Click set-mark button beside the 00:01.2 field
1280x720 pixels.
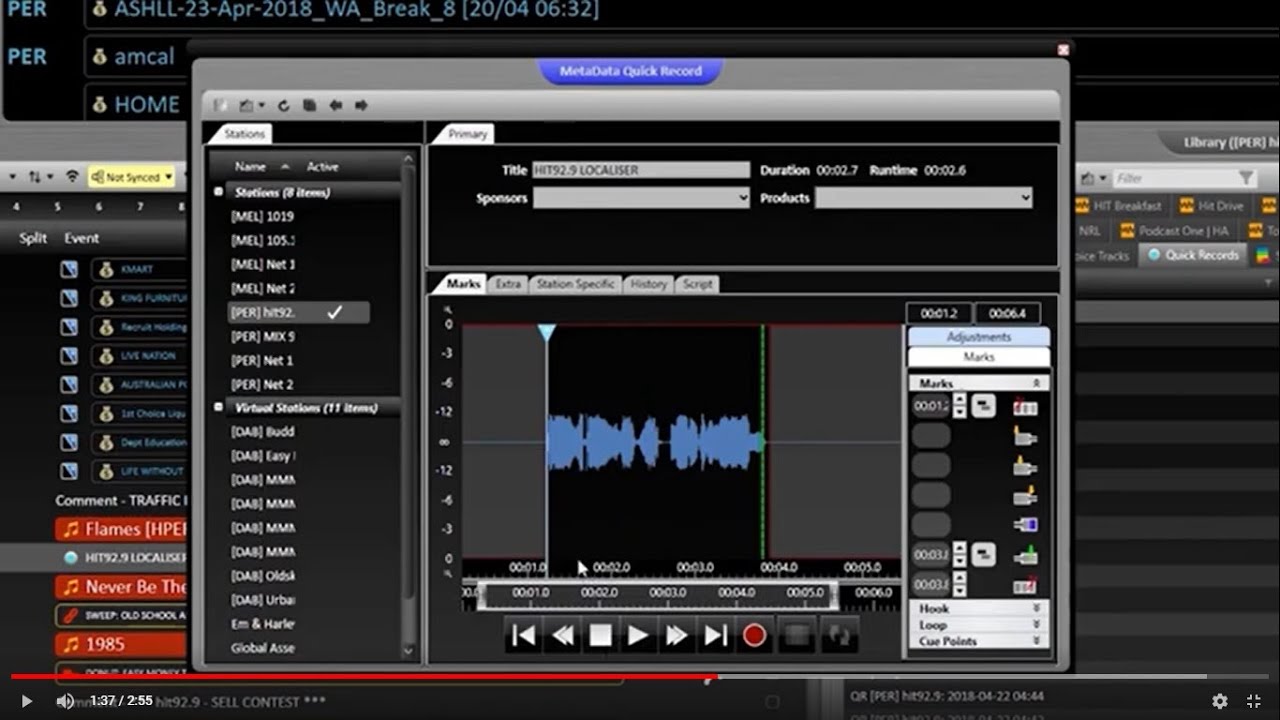point(984,406)
